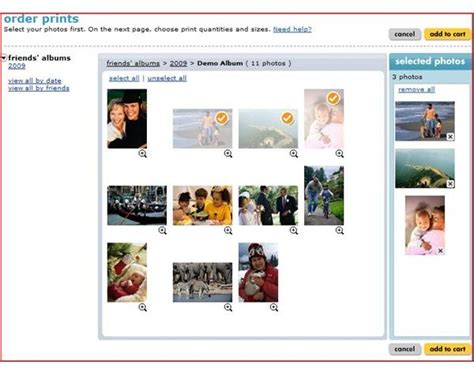Open the Need help? link
This screenshot has width=474, height=368.
pyautogui.click(x=292, y=29)
